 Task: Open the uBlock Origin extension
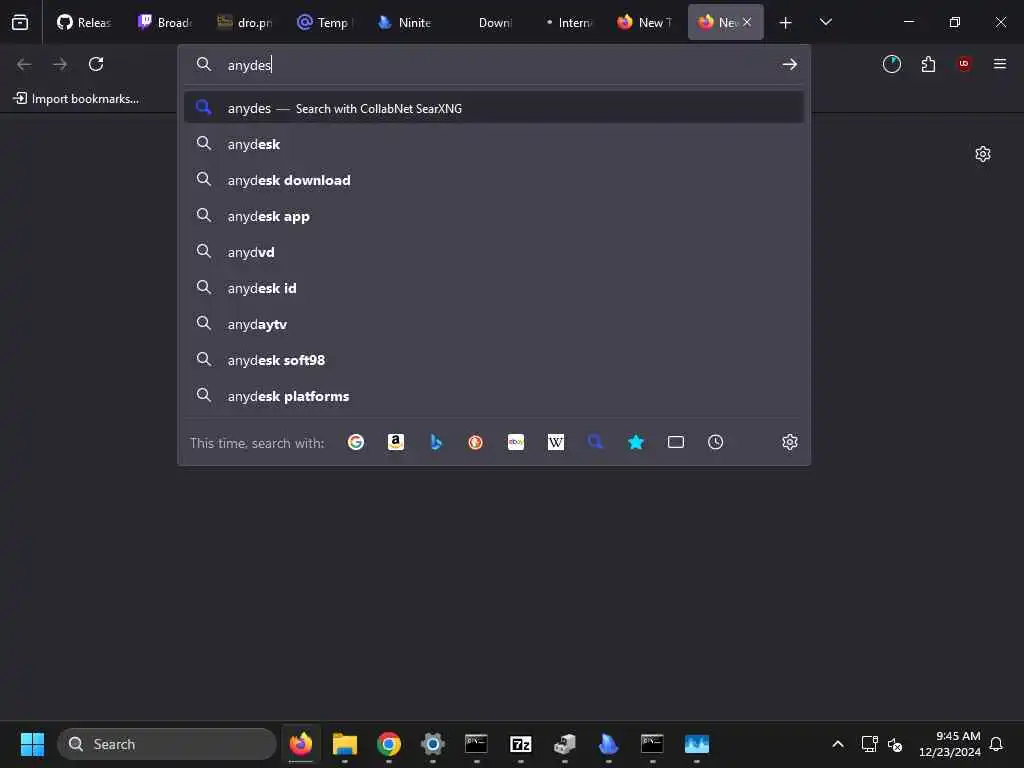964,64
